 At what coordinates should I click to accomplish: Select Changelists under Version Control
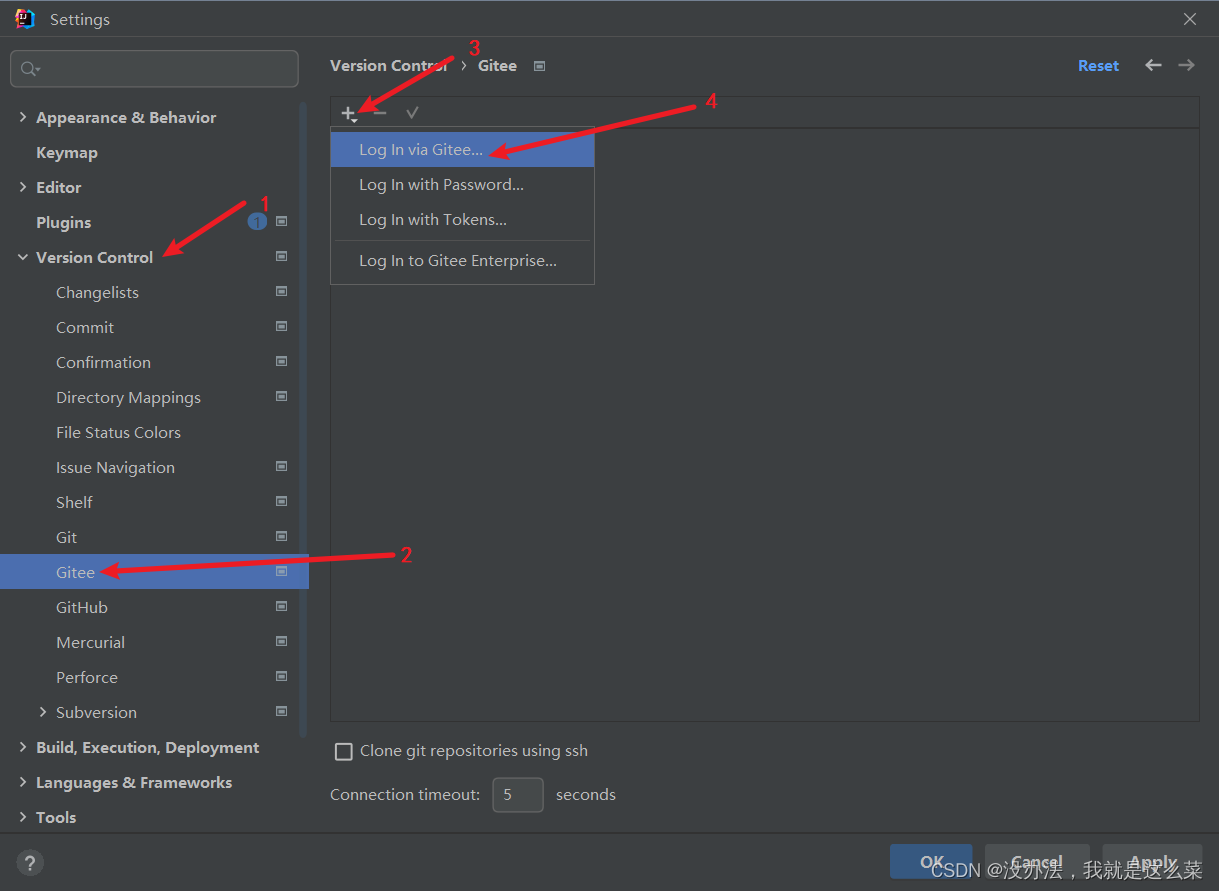point(97,292)
